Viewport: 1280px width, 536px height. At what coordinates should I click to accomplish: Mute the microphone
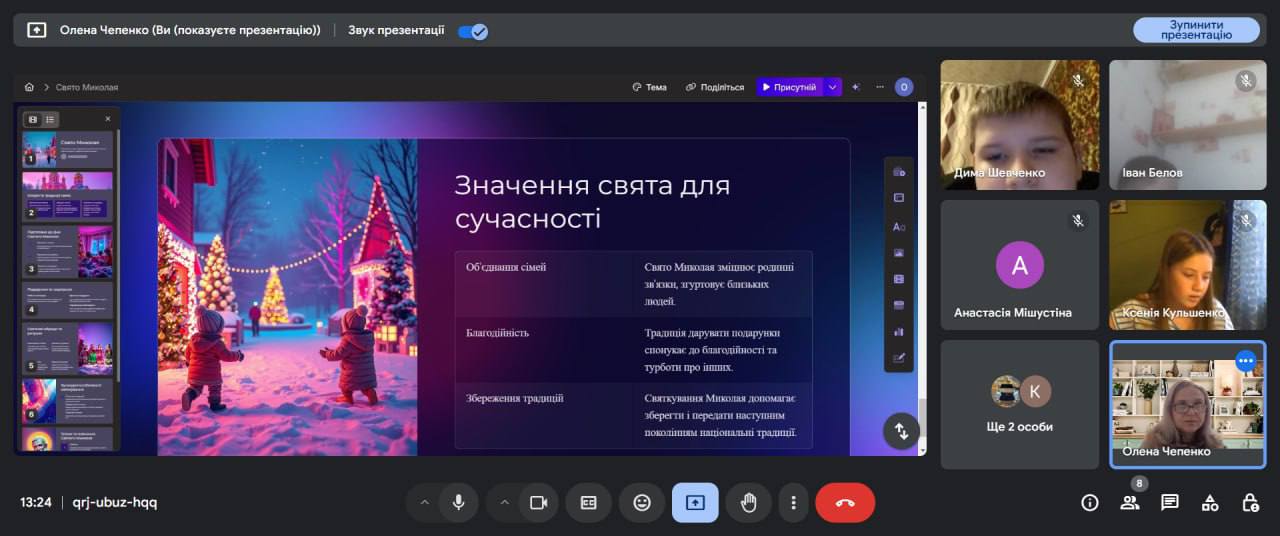pos(458,503)
